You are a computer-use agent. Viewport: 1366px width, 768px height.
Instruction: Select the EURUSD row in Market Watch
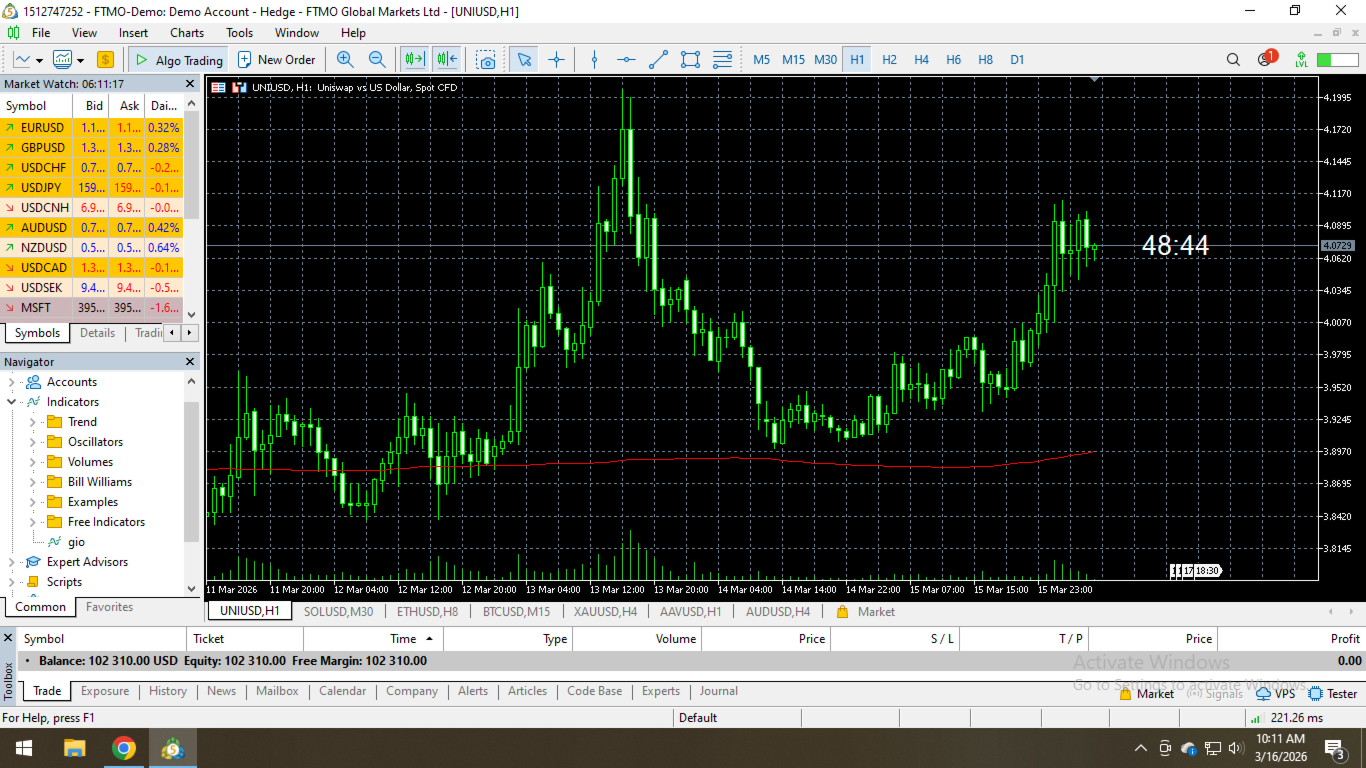[92, 128]
